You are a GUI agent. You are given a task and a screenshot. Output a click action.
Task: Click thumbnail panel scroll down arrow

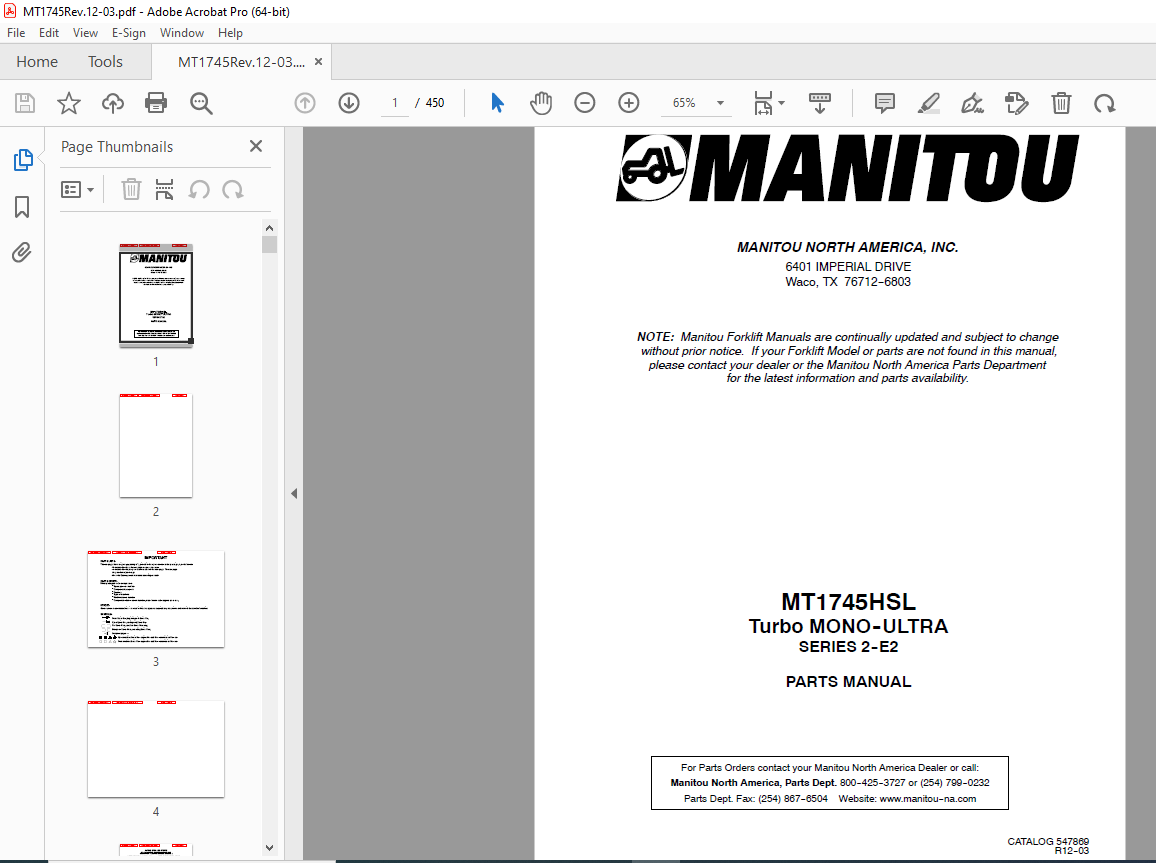point(269,848)
